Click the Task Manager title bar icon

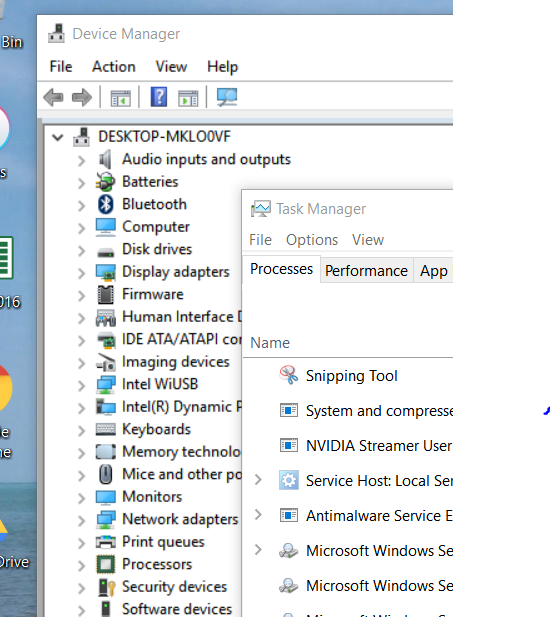tap(260, 209)
